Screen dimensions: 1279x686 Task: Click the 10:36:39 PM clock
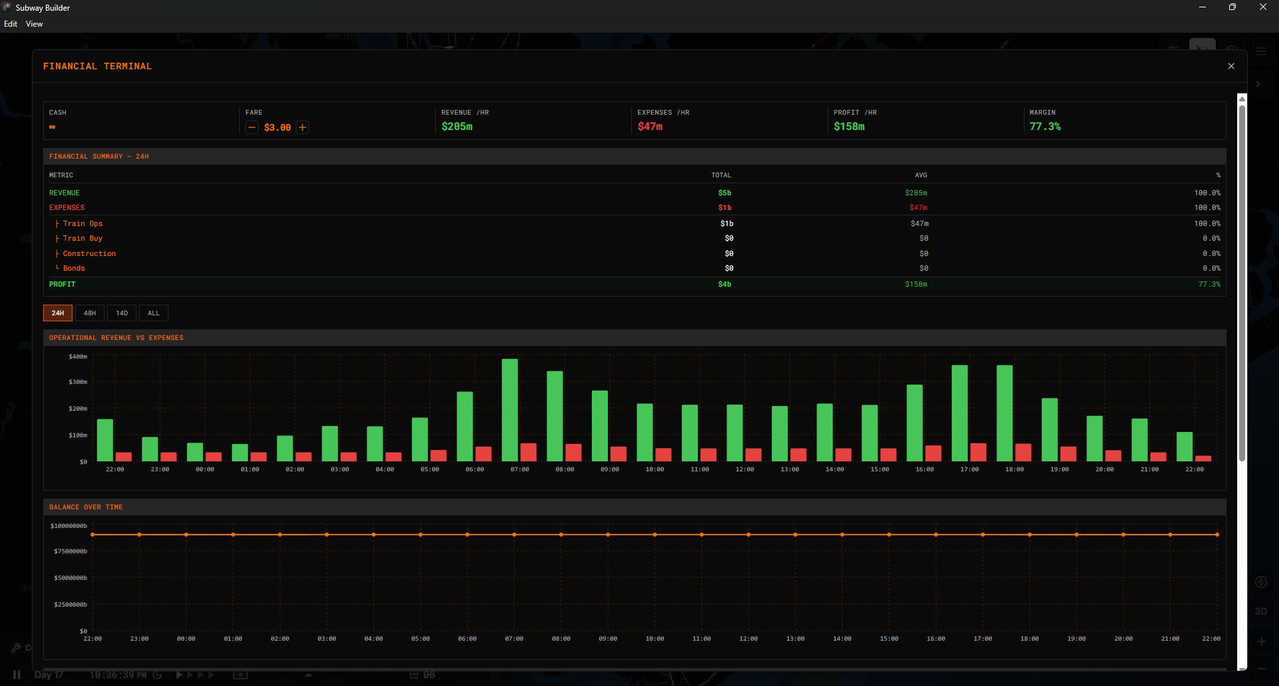119,675
